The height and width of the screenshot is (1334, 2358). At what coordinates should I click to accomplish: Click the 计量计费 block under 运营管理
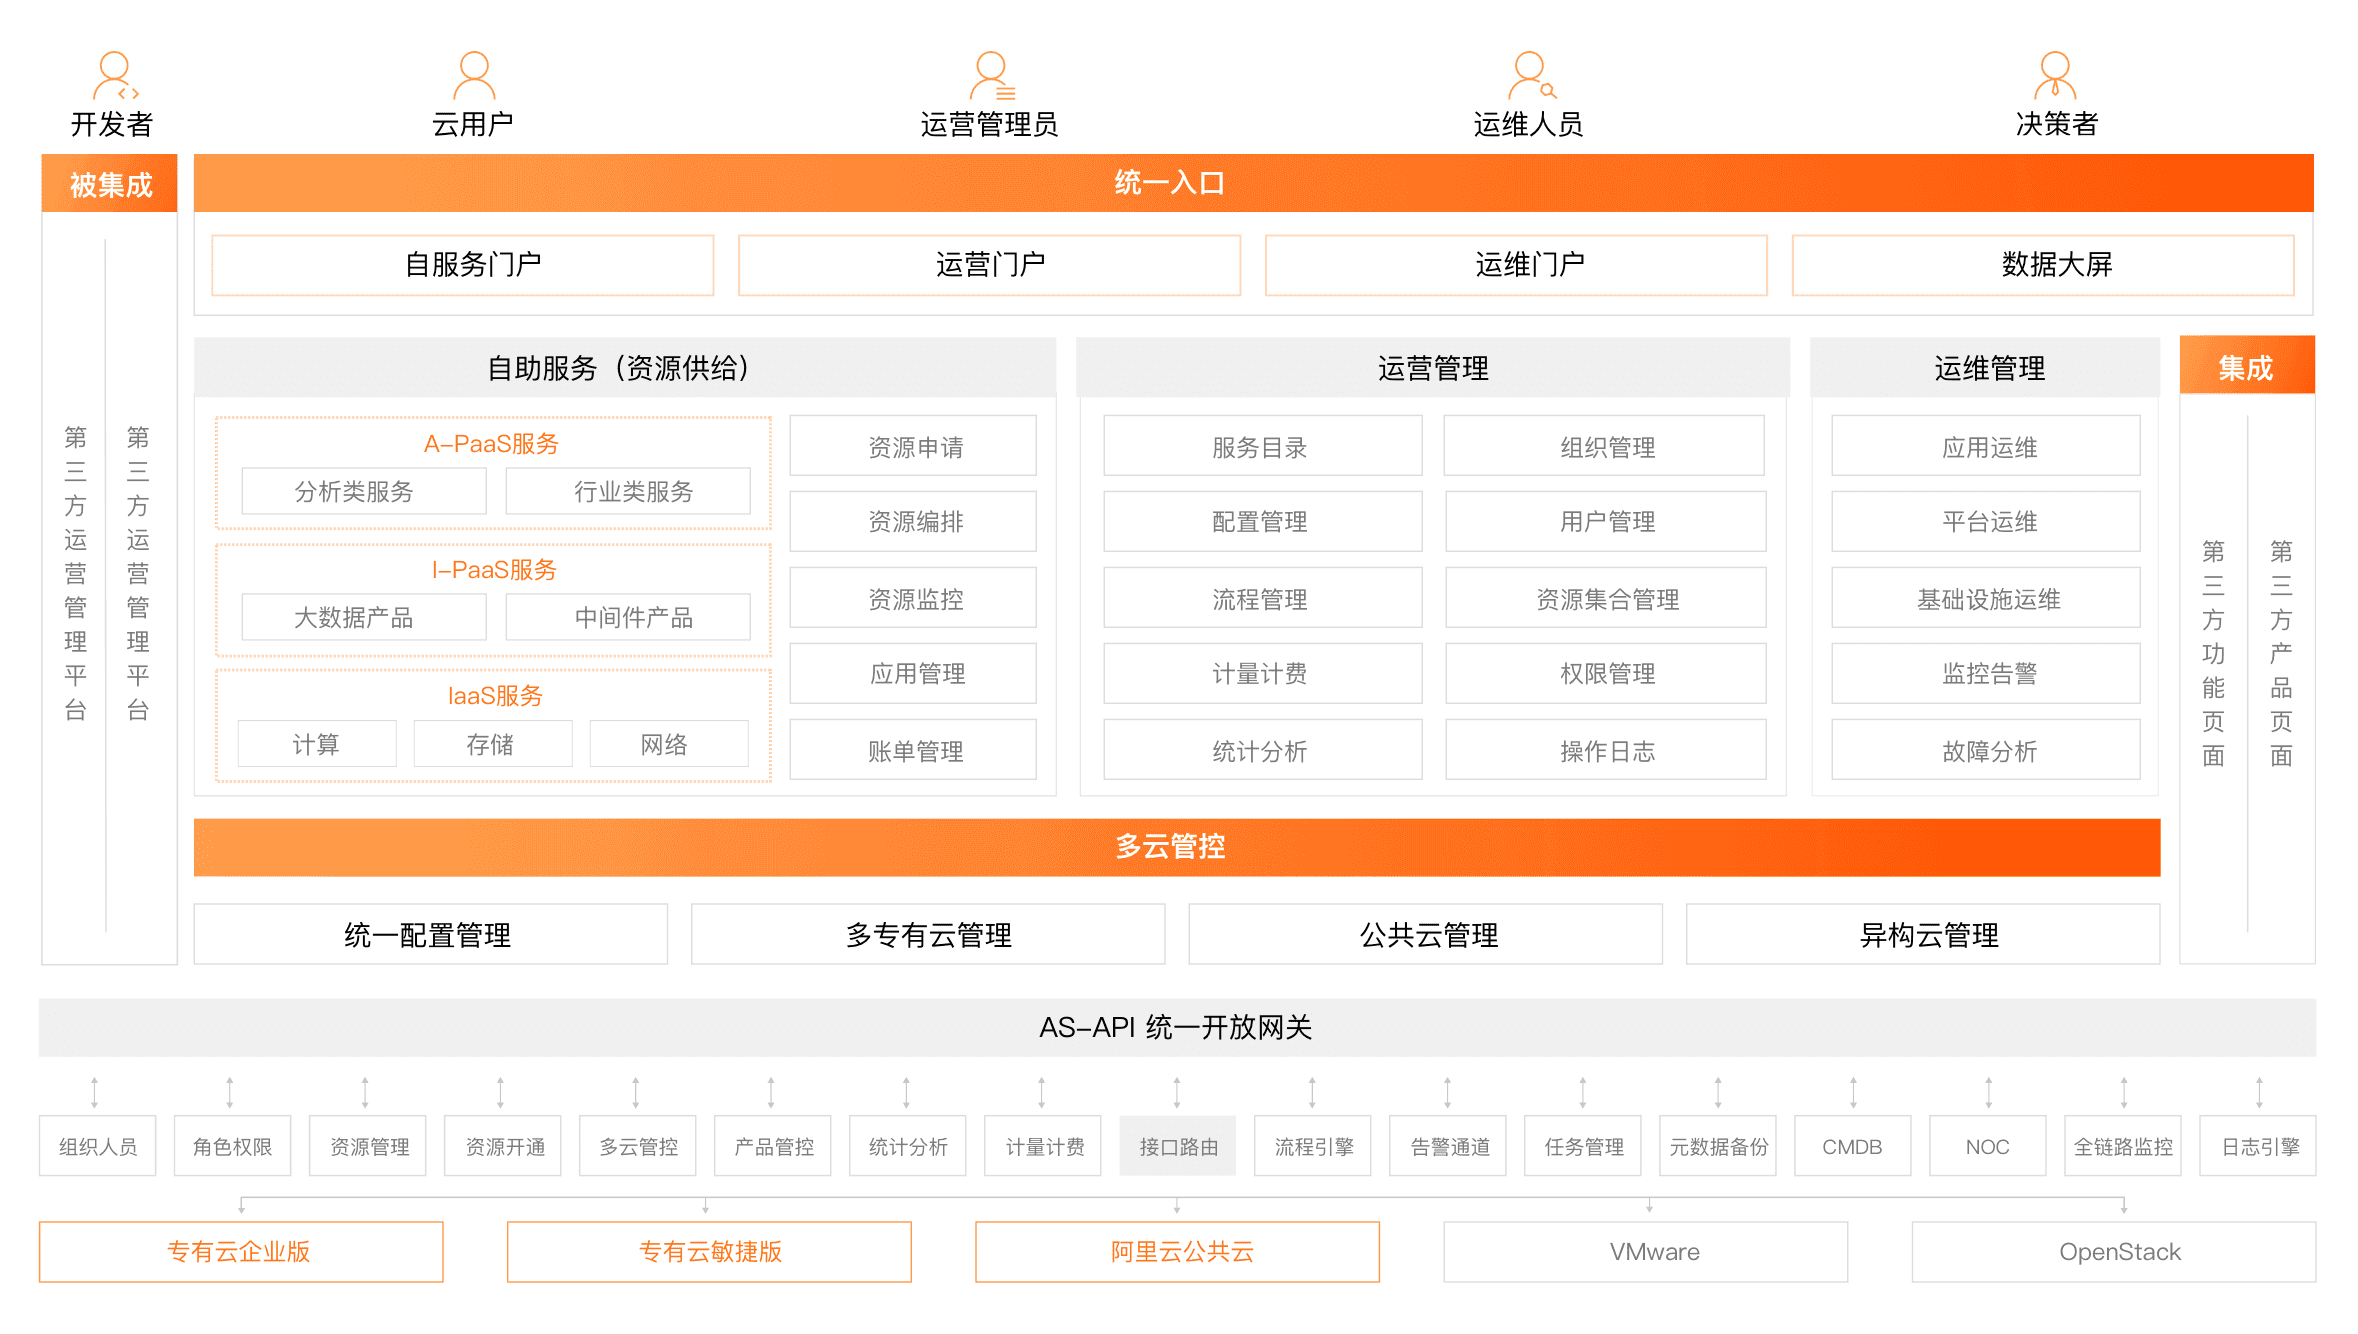[1262, 674]
